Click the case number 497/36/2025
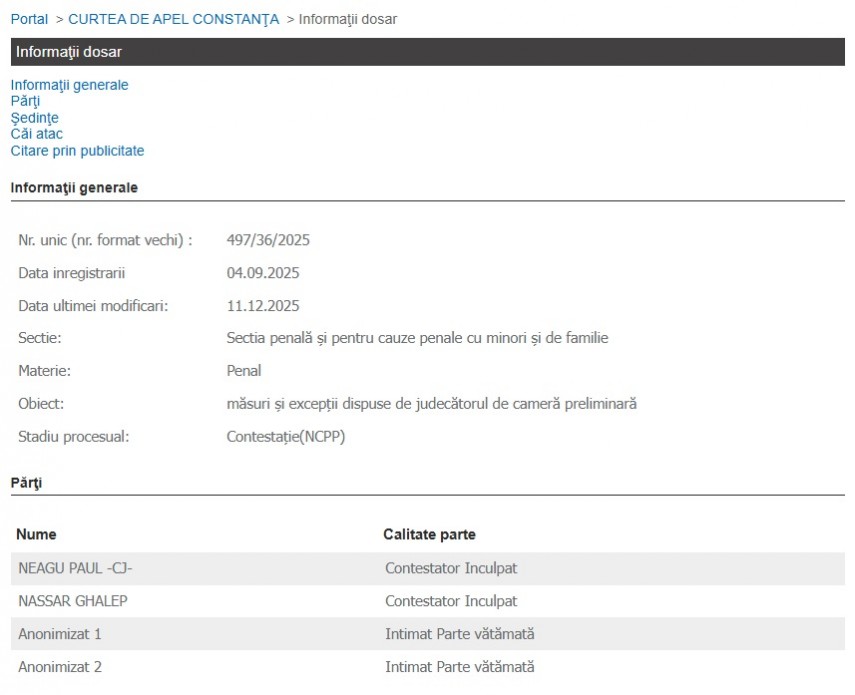855x695 pixels. click(268, 240)
